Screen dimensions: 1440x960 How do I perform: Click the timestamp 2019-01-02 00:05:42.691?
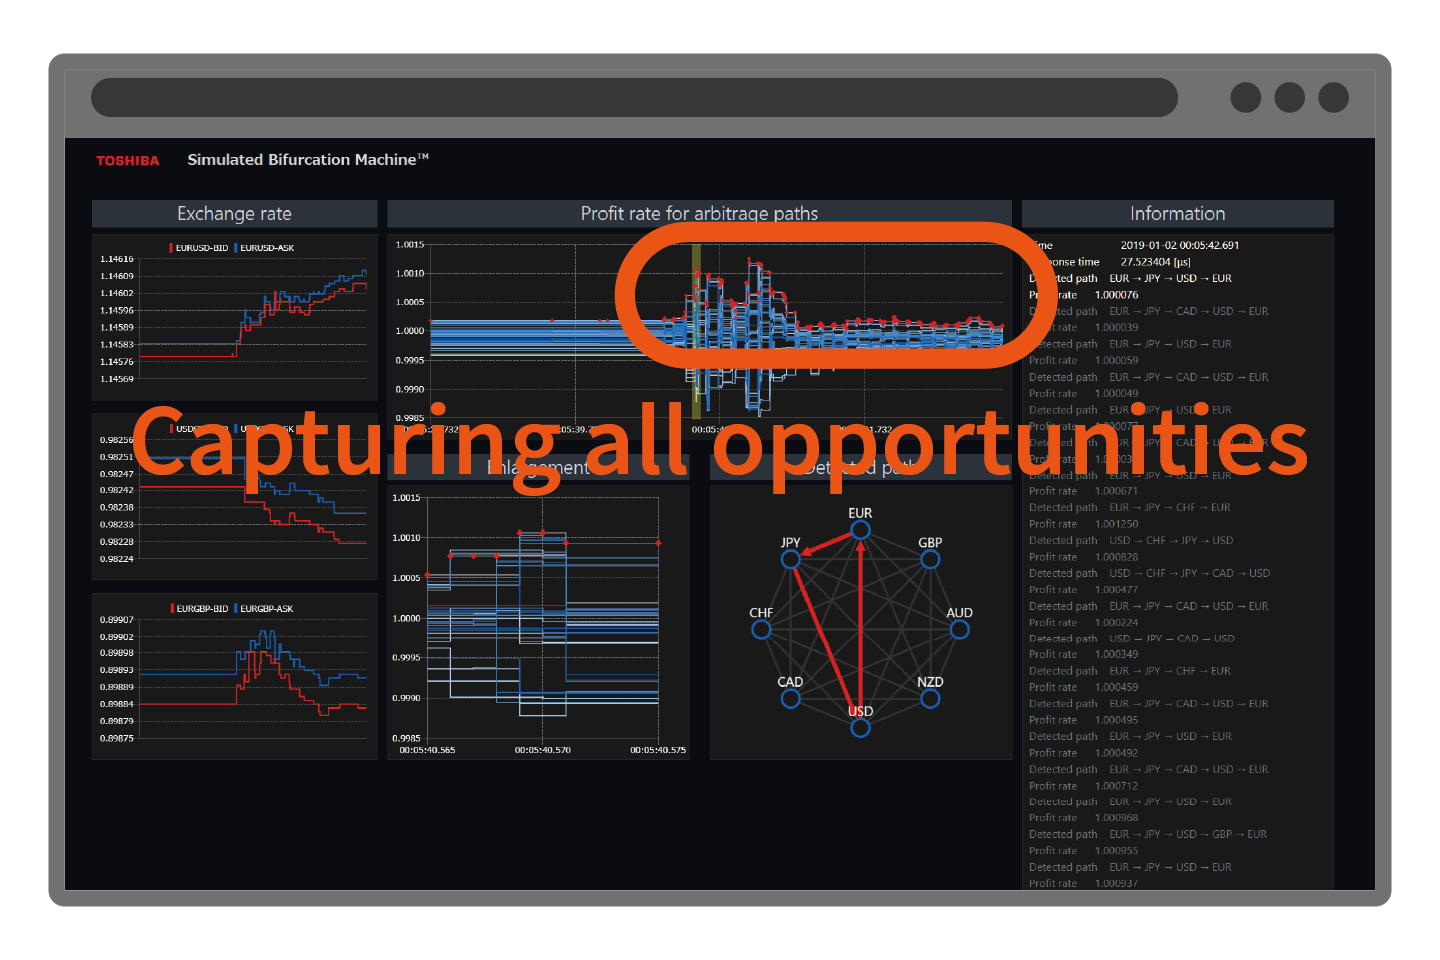[1179, 245]
